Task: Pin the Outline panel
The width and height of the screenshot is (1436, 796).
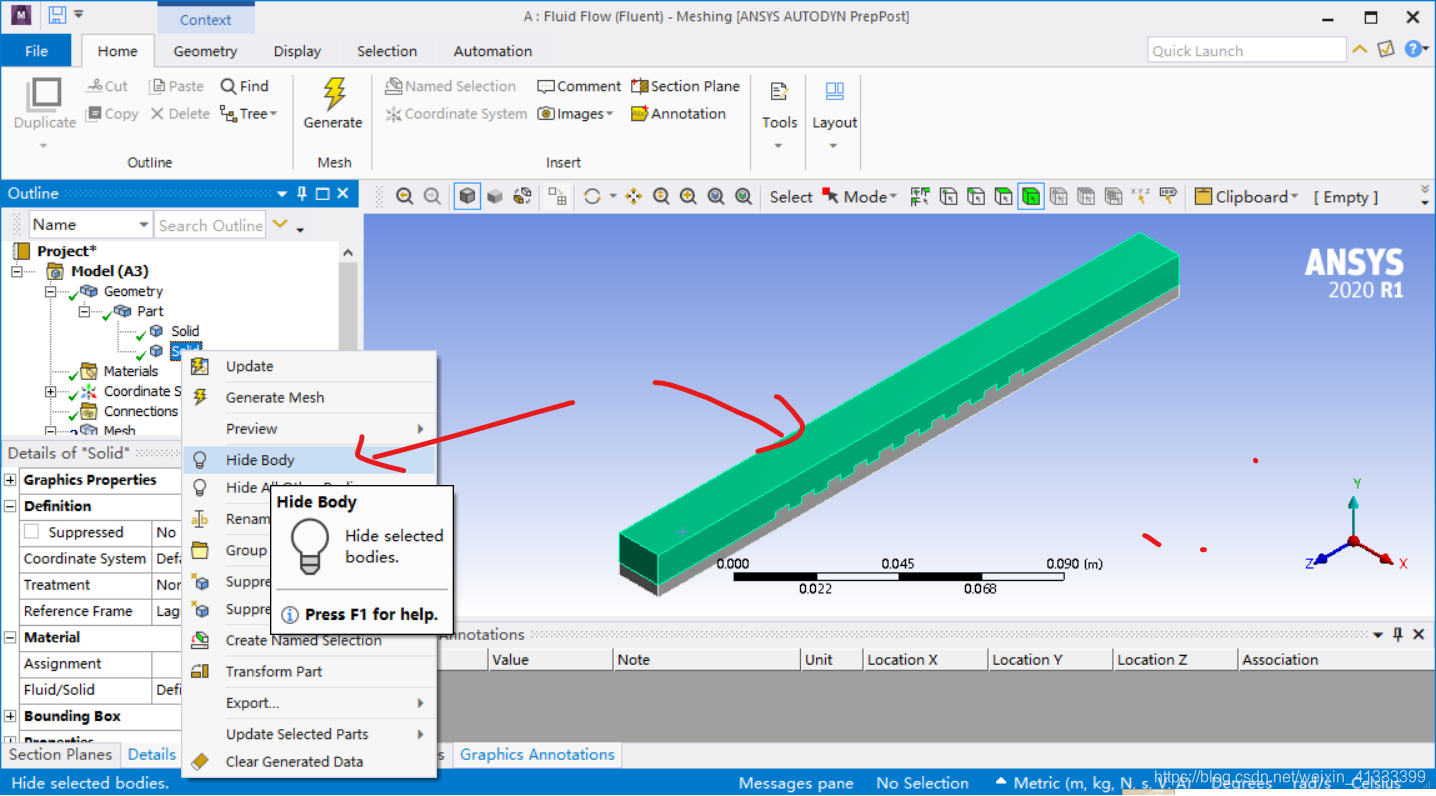Action: click(301, 193)
